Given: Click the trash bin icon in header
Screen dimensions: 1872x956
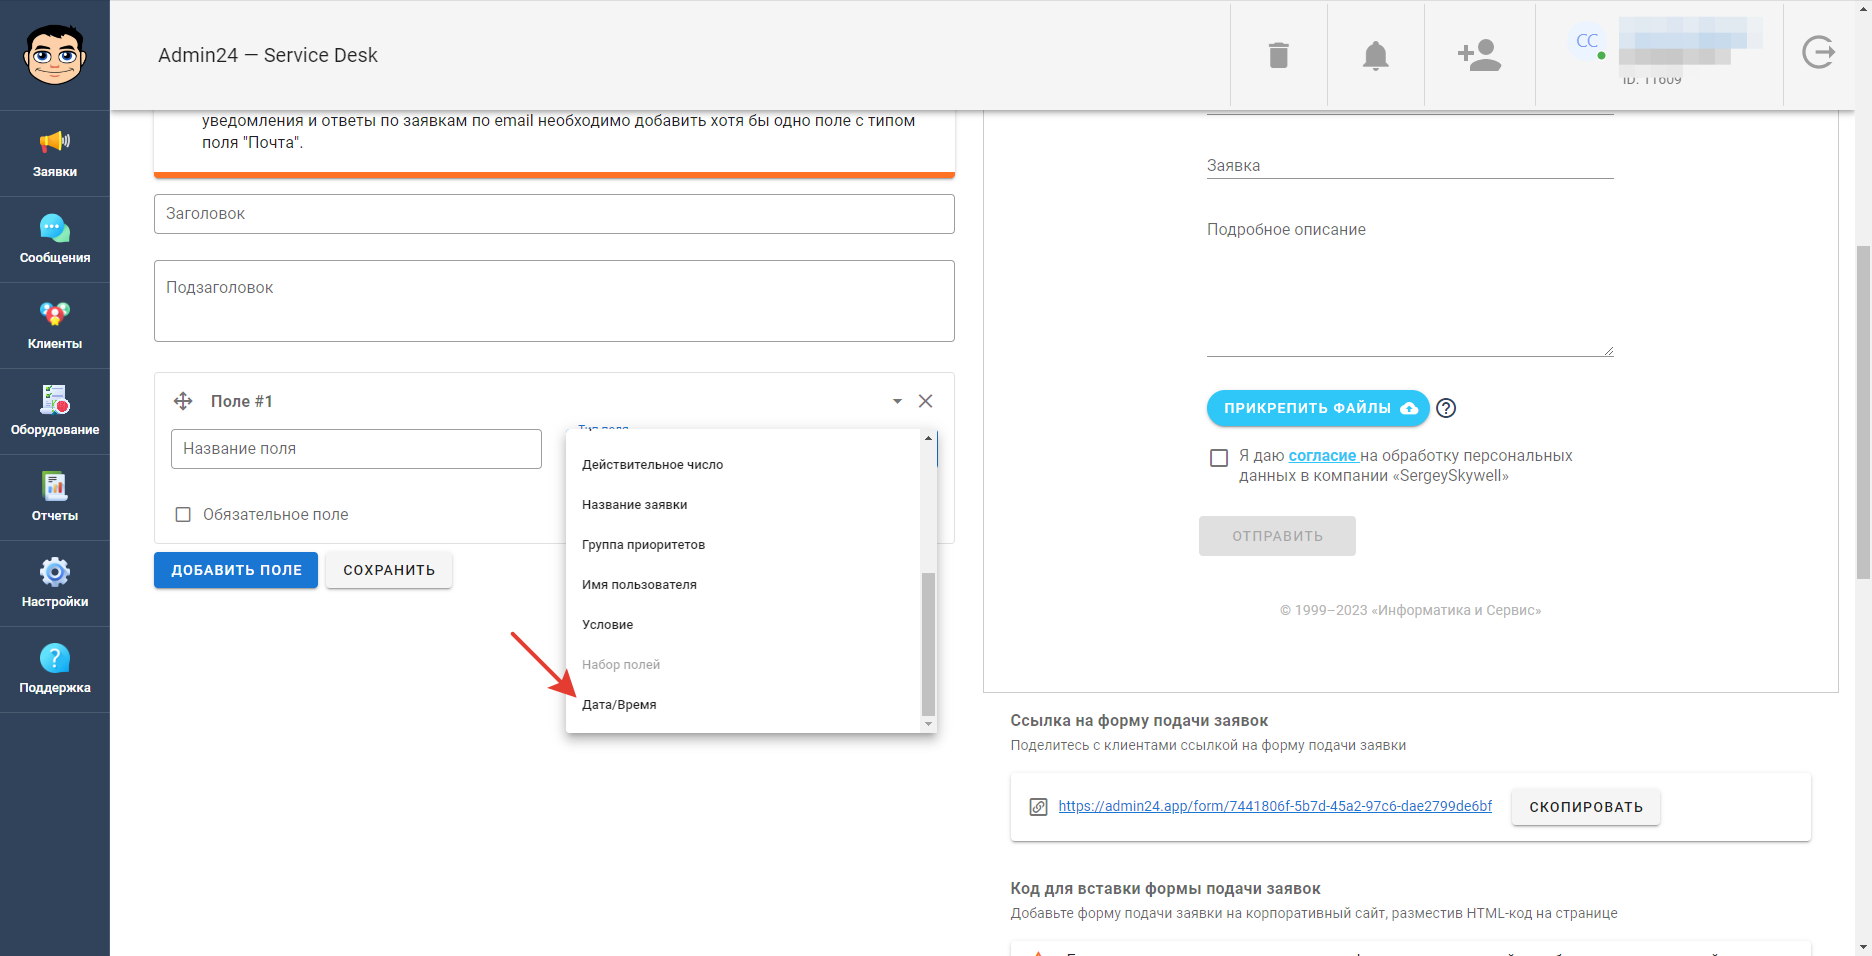Looking at the screenshot, I should coord(1279,55).
